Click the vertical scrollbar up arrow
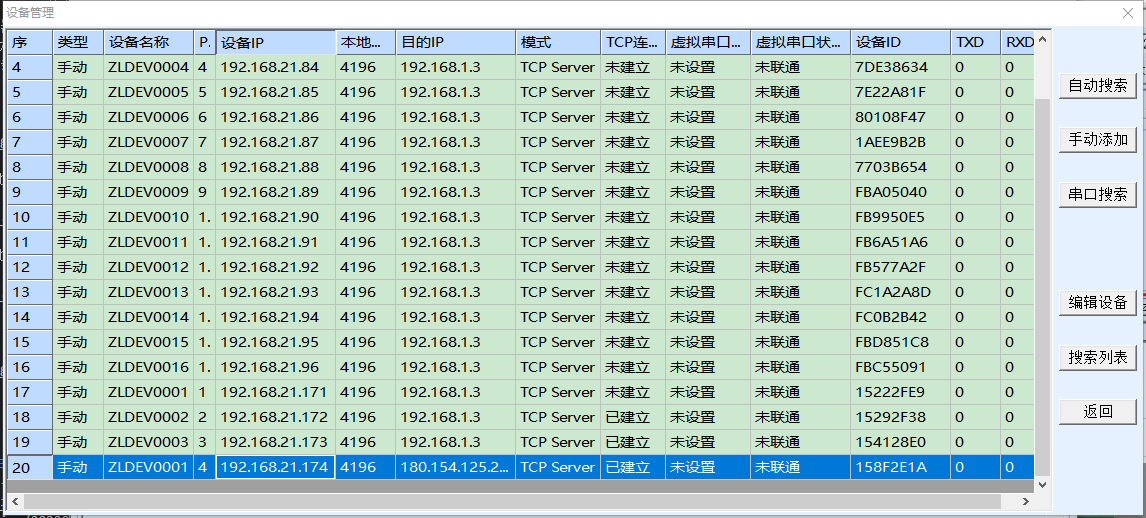 [x=1042, y=38]
